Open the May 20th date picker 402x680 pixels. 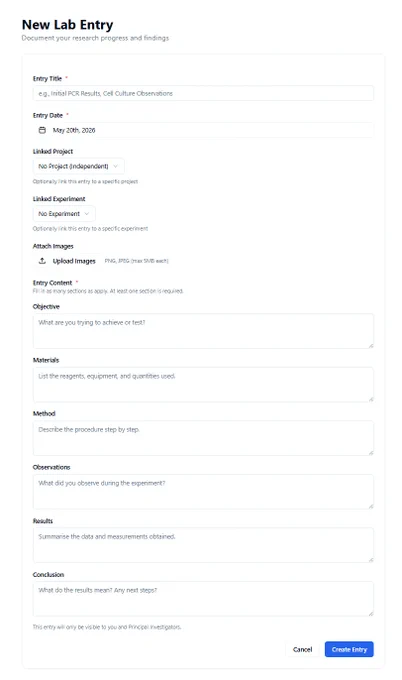click(x=203, y=130)
